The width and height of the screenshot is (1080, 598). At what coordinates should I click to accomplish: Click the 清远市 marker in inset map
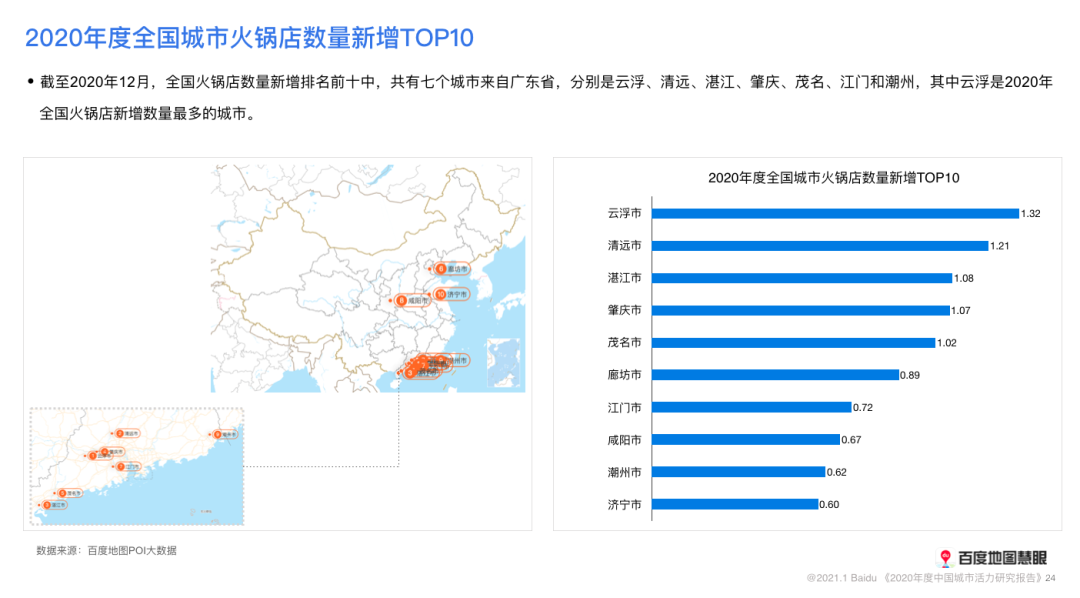click(120, 433)
